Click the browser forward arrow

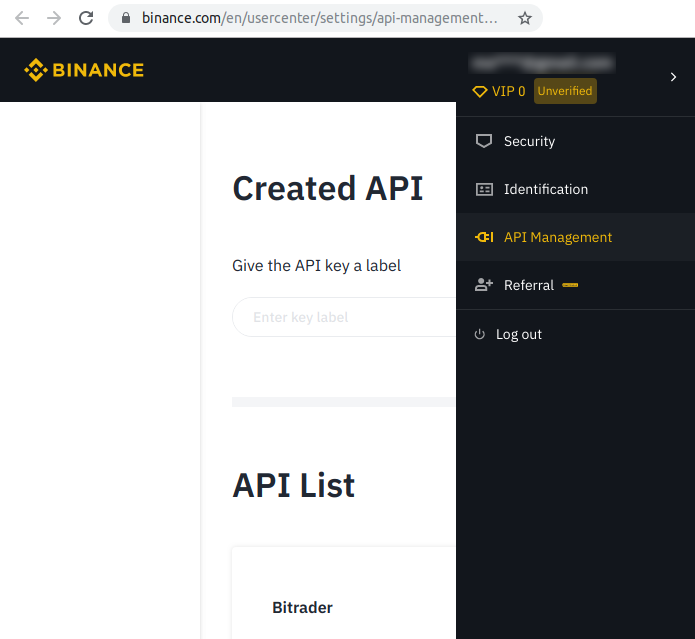[54, 18]
